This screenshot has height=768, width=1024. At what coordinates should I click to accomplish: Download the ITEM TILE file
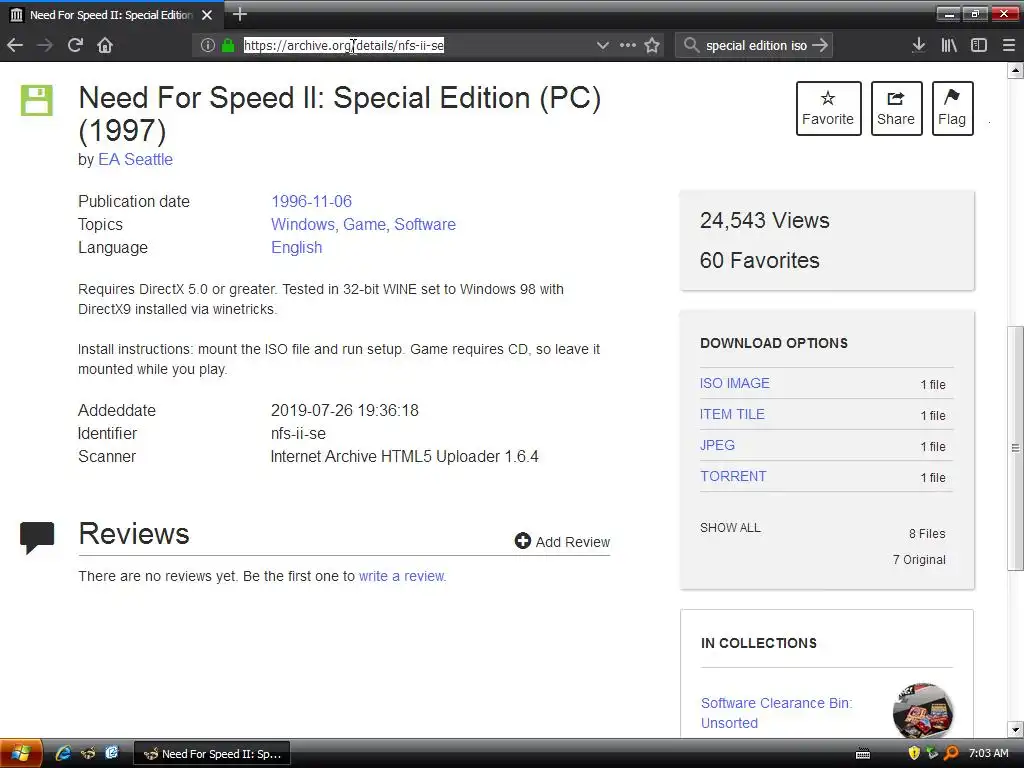(732, 414)
